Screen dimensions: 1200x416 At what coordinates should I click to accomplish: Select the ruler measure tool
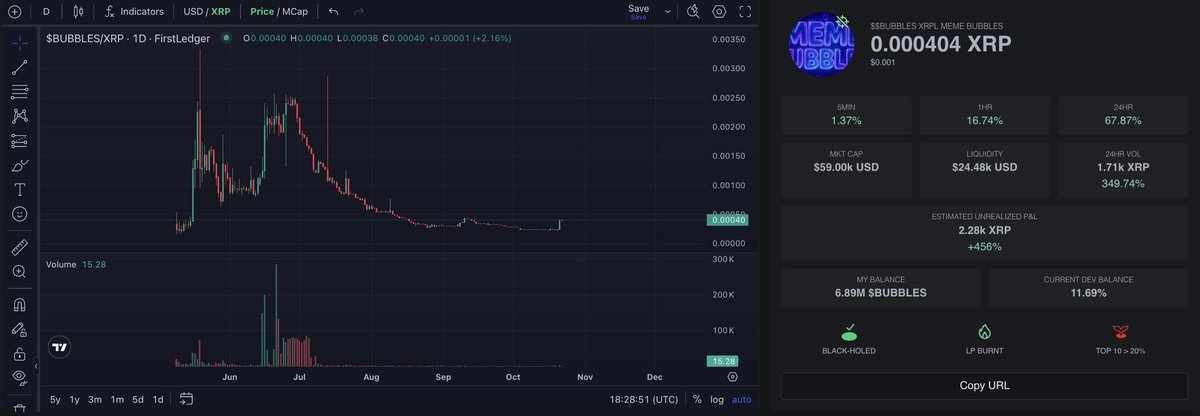[20, 246]
